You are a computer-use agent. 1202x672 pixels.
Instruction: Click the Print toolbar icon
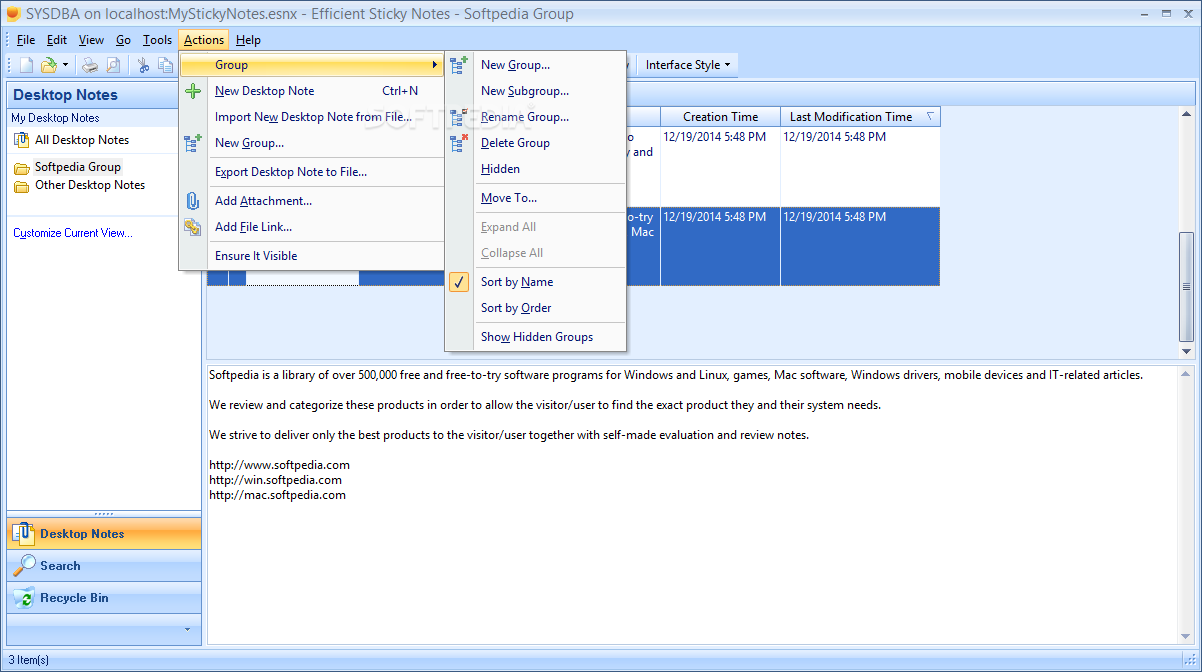(x=90, y=65)
